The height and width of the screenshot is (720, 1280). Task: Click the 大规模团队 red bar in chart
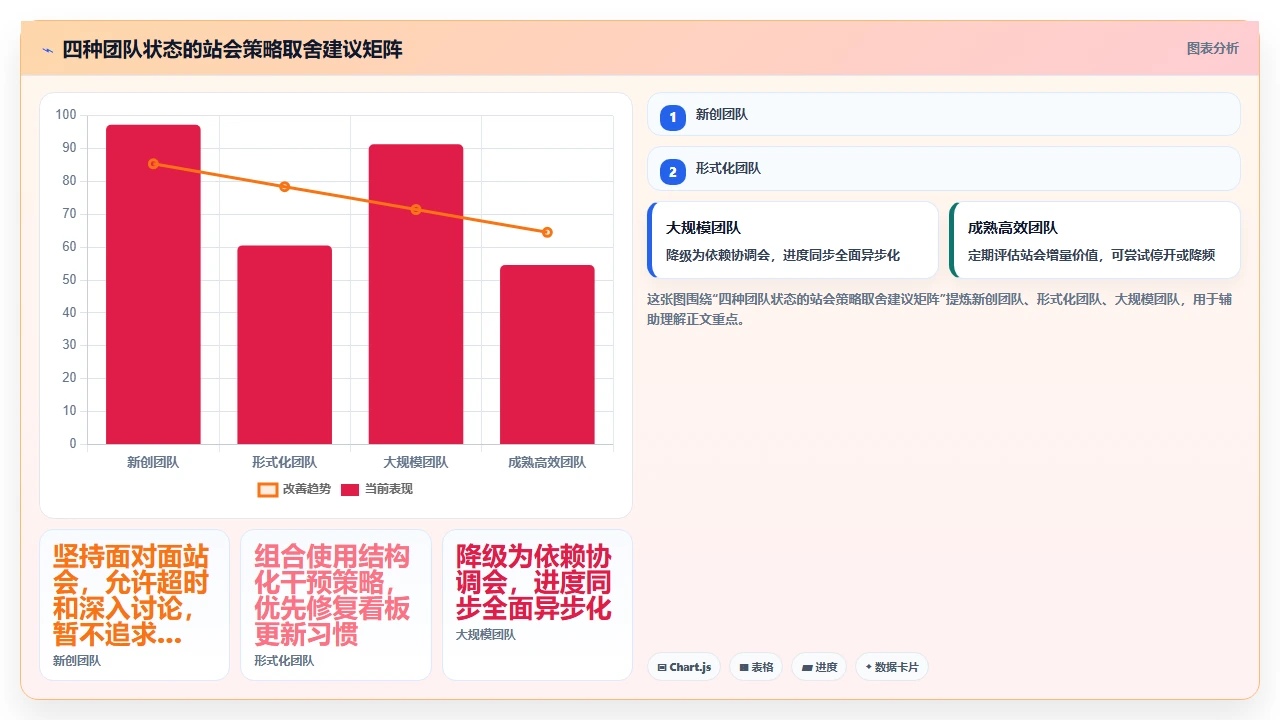coord(416,294)
